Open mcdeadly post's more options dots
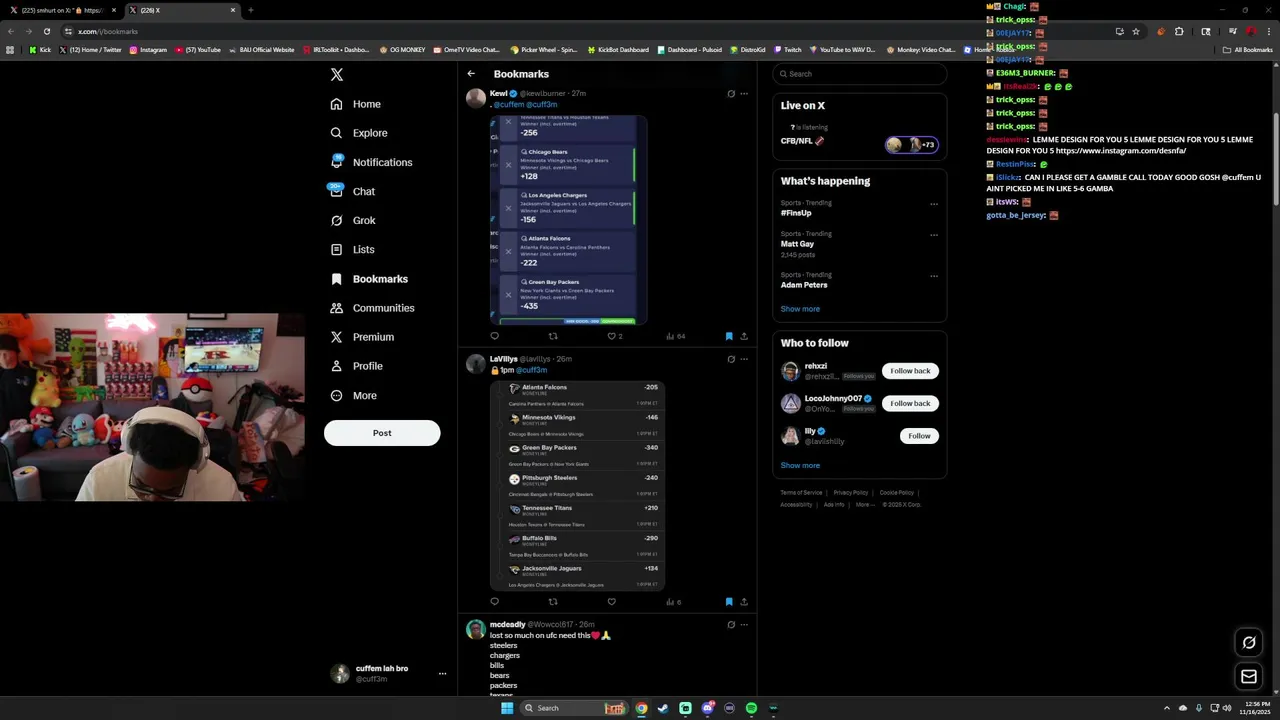 click(744, 625)
